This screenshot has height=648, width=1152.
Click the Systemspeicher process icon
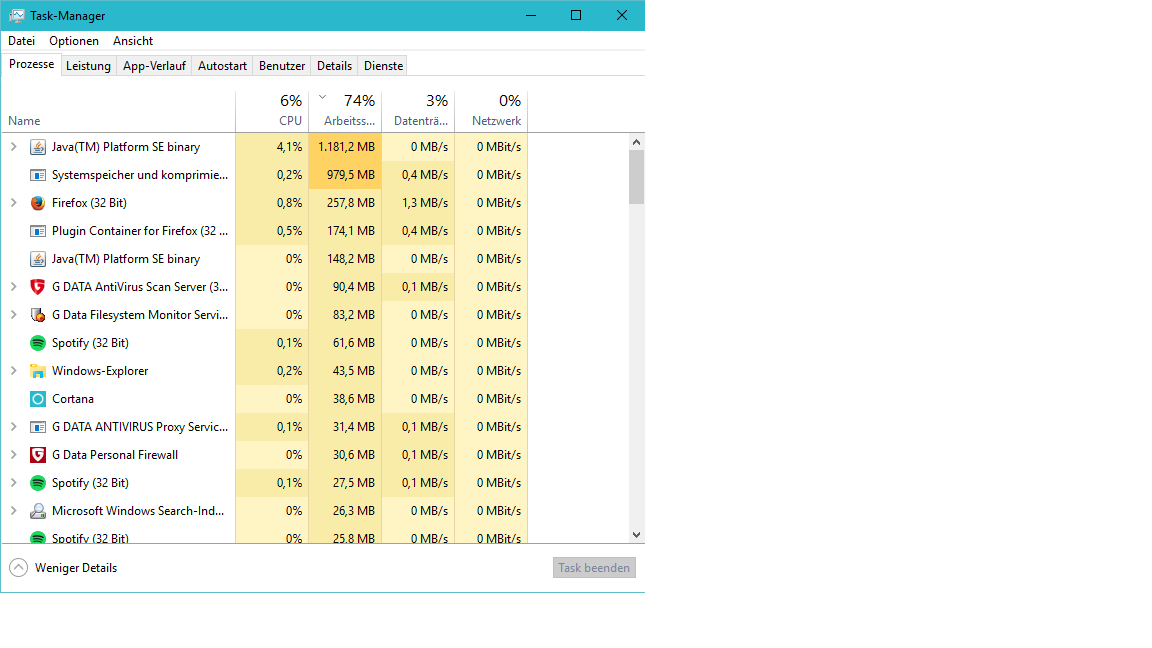[x=37, y=175]
